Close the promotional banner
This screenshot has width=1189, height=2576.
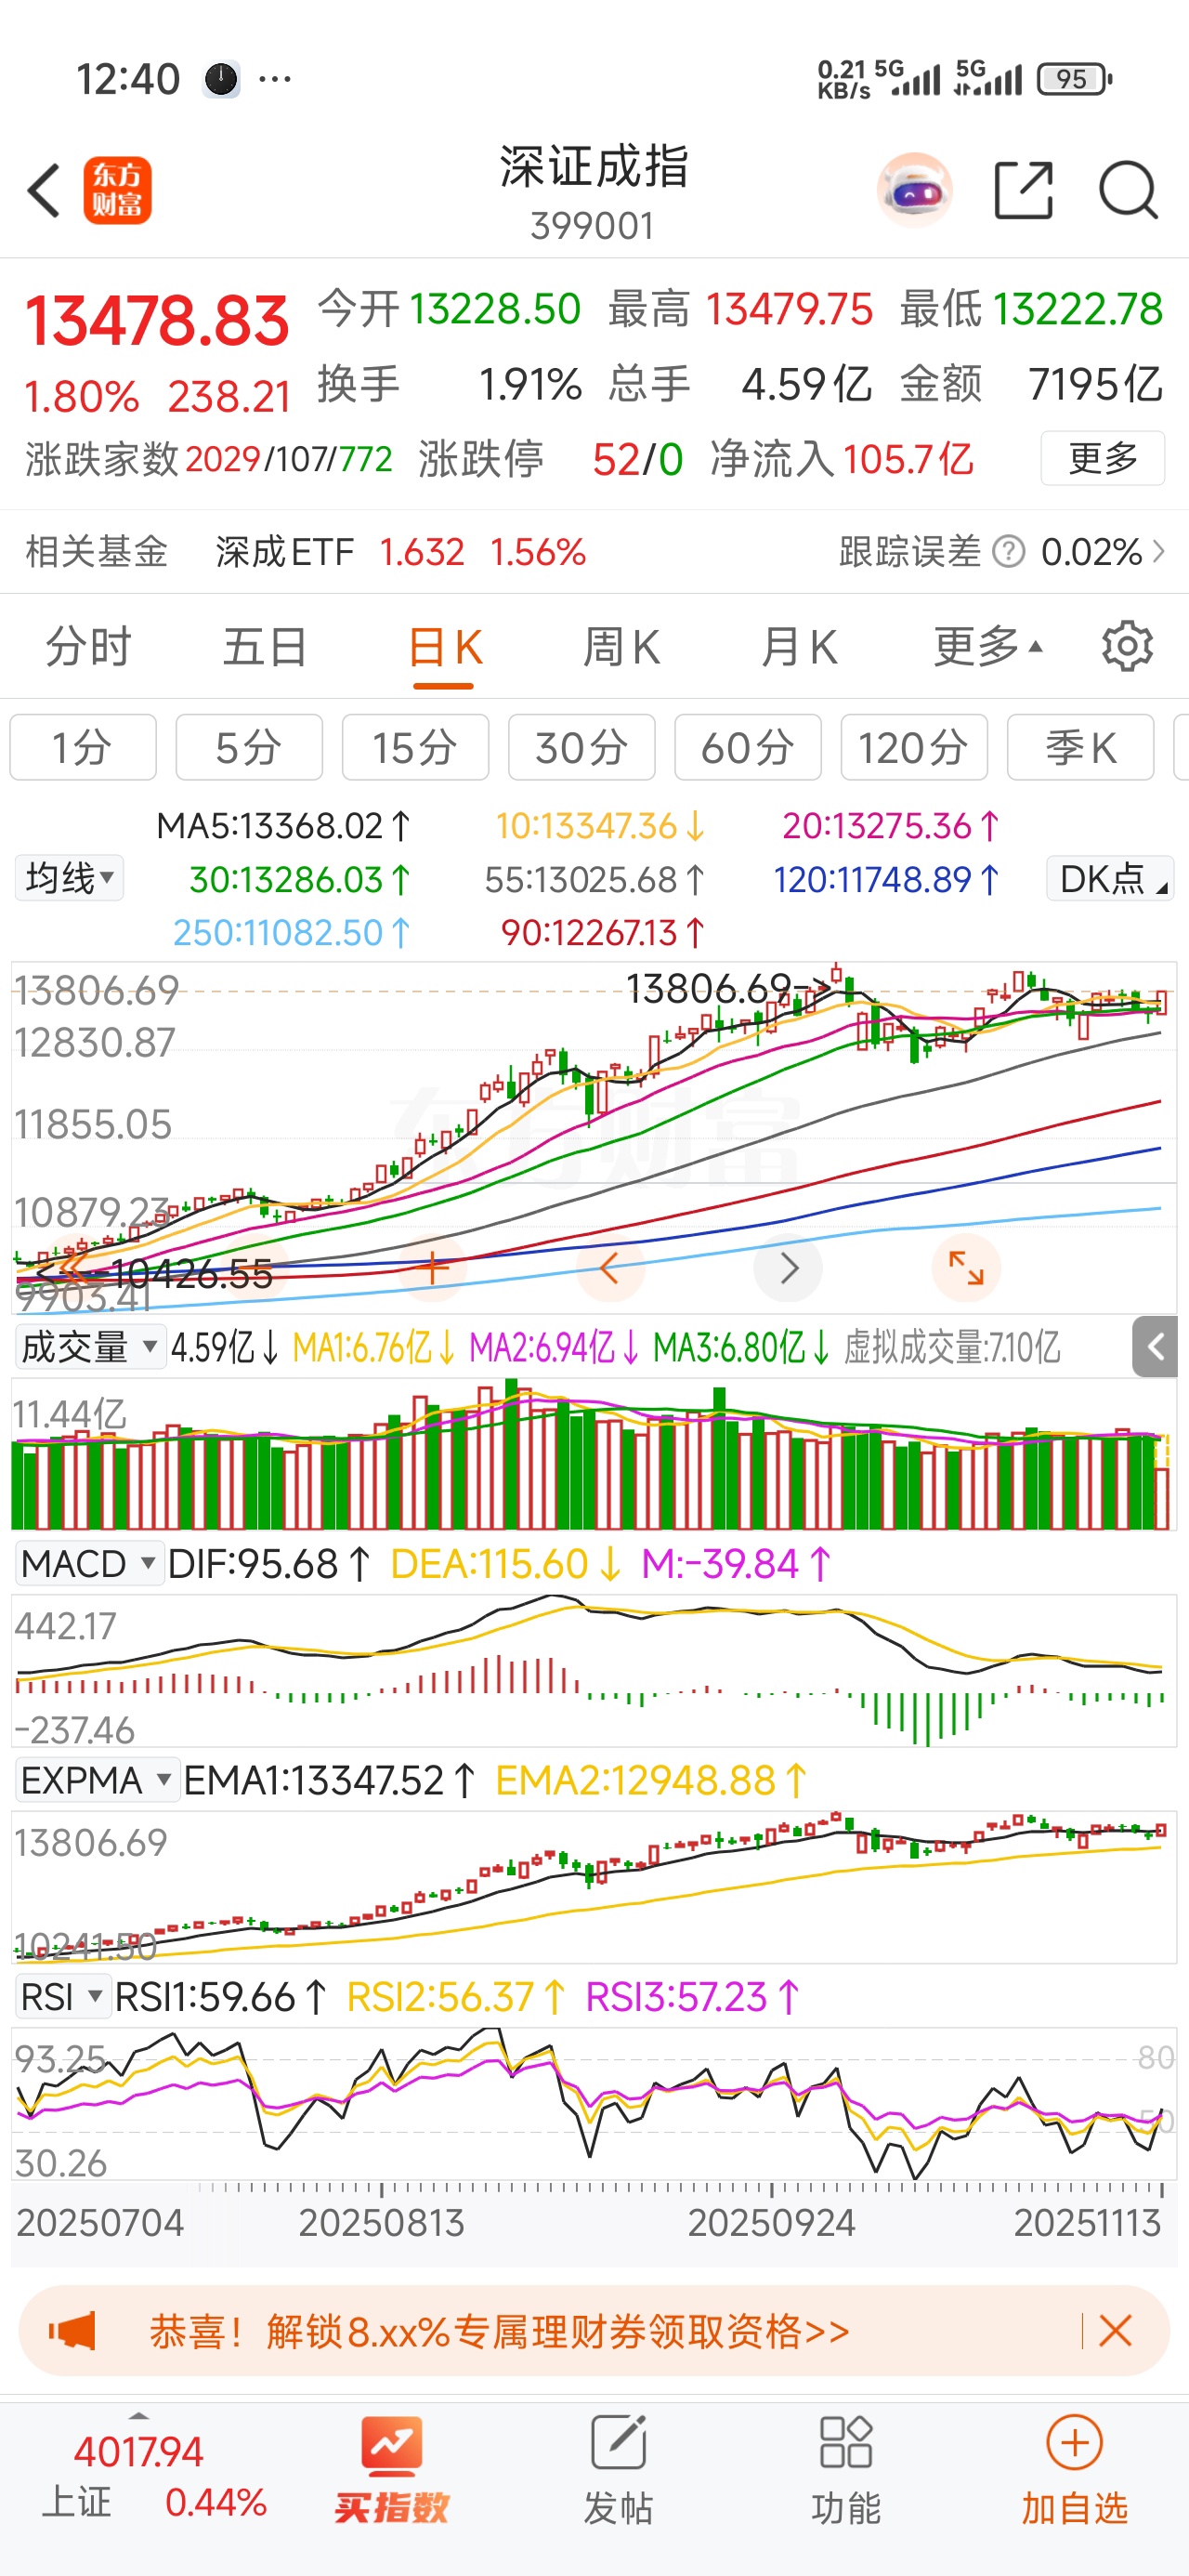1115,2331
